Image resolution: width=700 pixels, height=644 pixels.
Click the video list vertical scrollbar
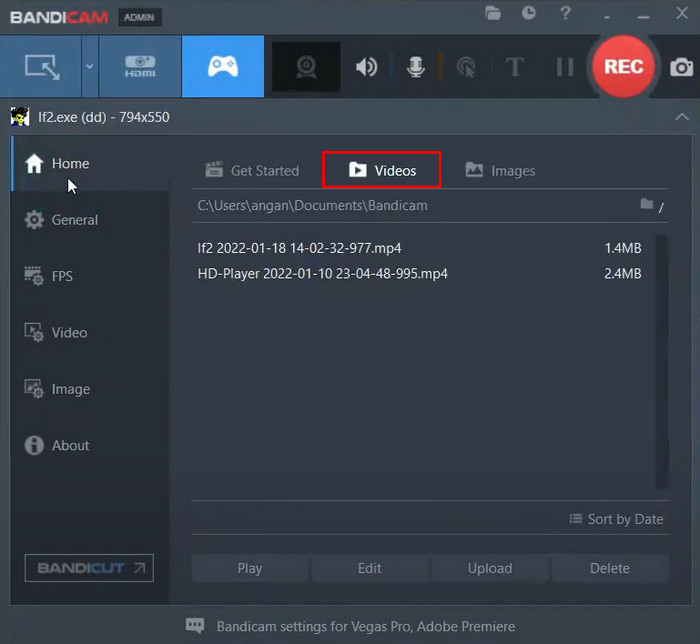click(x=662, y=361)
